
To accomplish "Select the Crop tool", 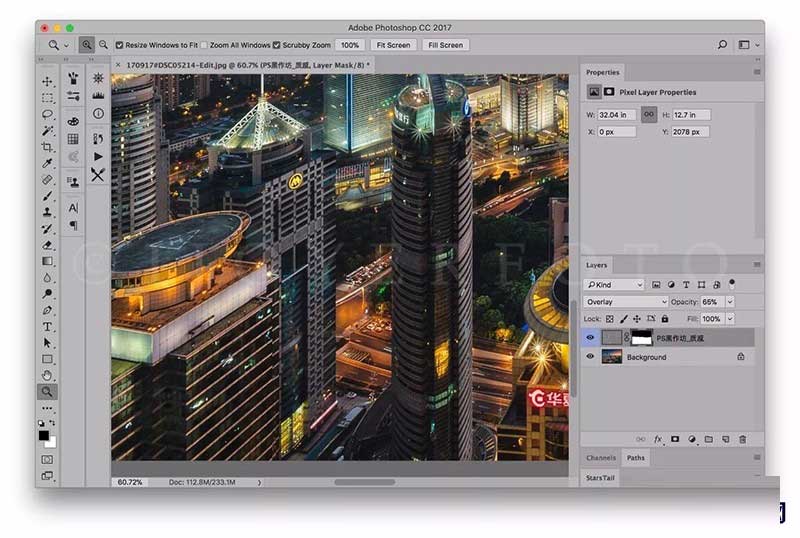I will 47,147.
